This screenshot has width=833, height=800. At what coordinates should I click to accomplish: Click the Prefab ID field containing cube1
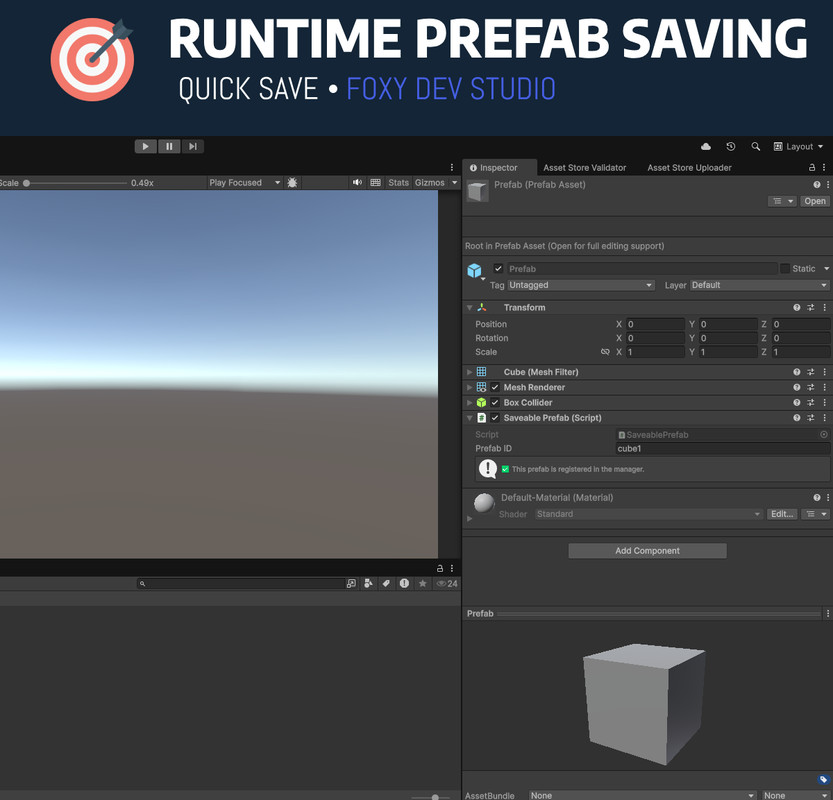[x=720, y=449]
